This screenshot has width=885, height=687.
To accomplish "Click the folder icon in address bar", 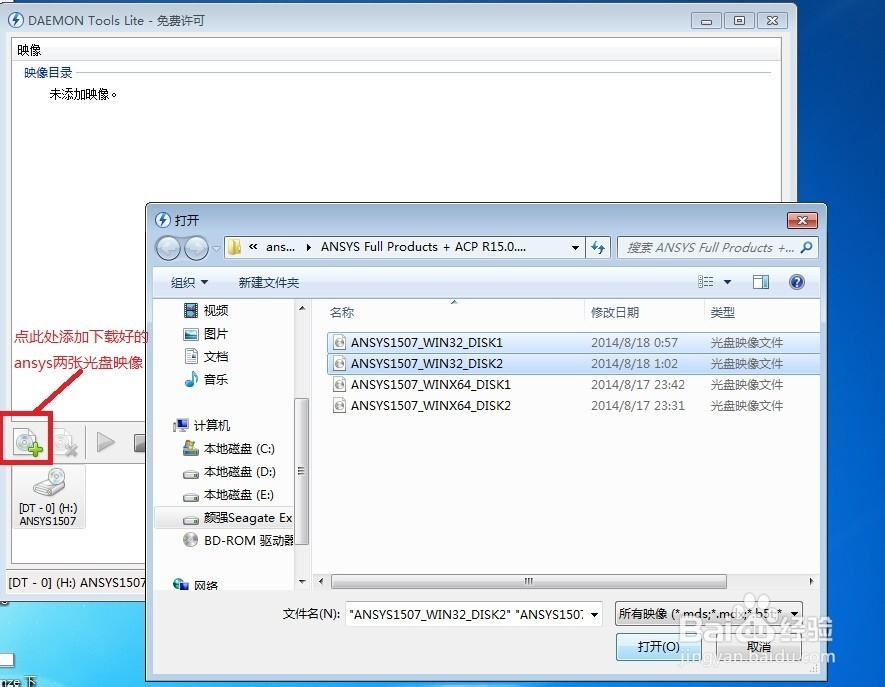I will [234, 247].
